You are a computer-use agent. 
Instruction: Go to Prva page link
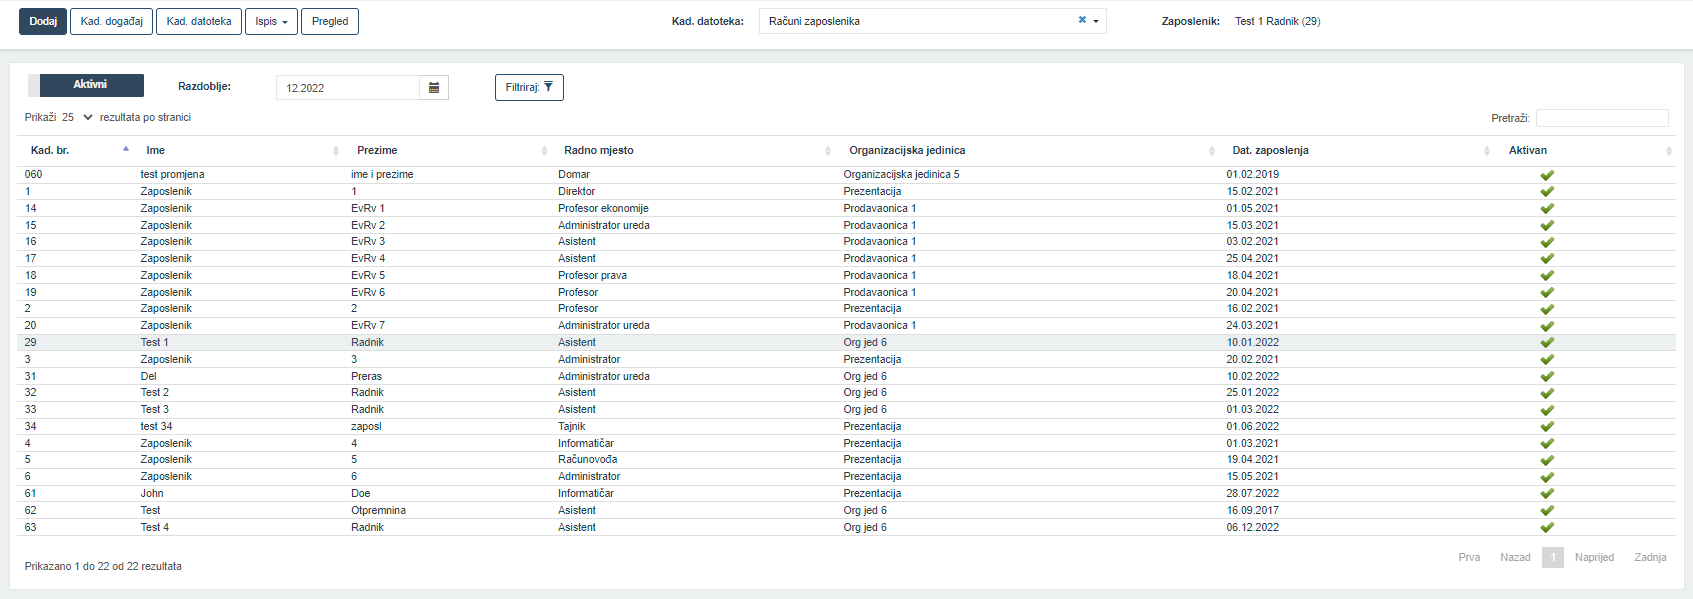1469,557
